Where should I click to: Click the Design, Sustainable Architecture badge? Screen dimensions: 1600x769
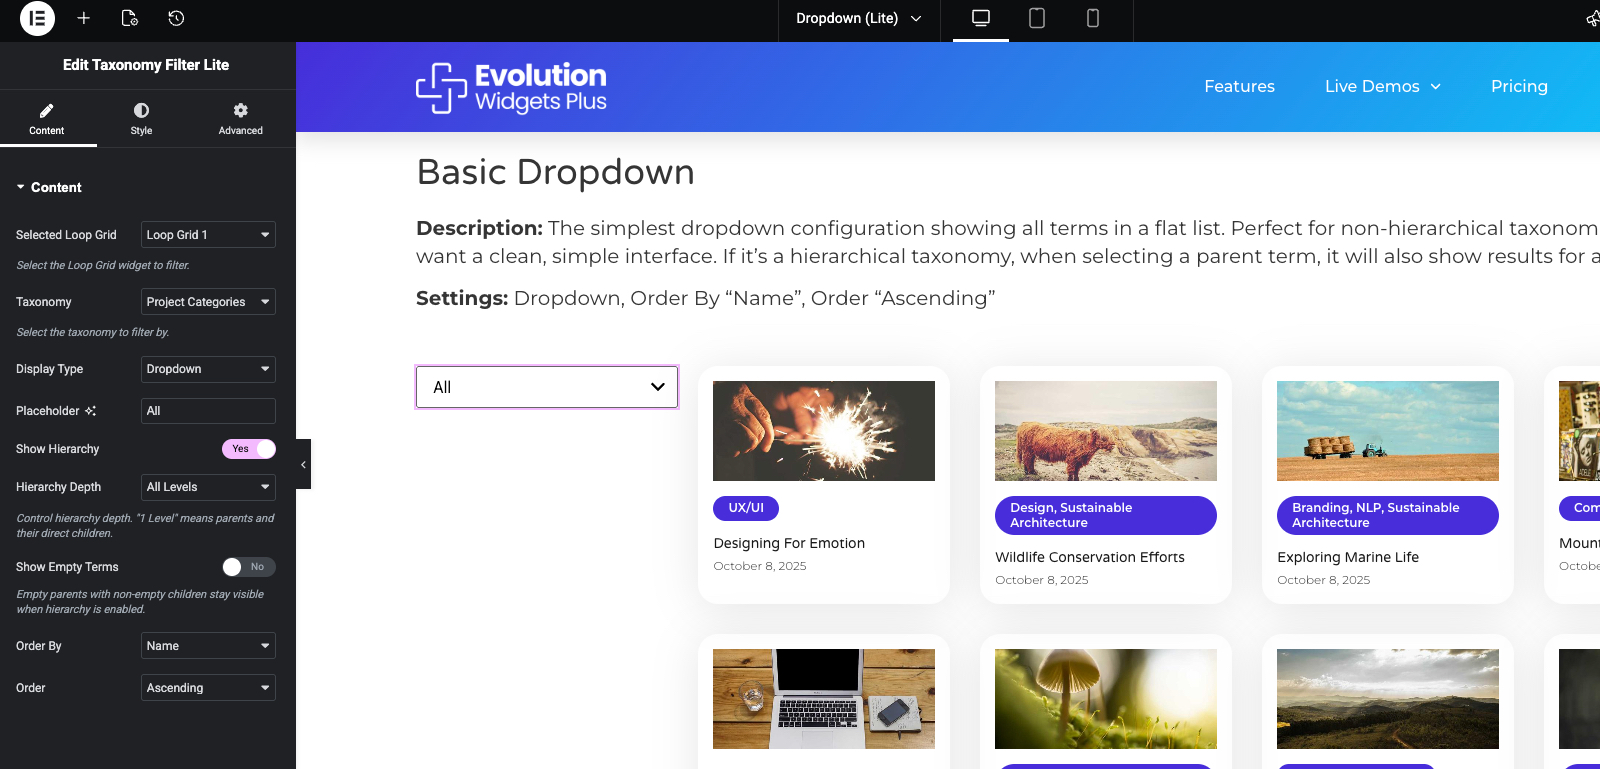coord(1106,515)
